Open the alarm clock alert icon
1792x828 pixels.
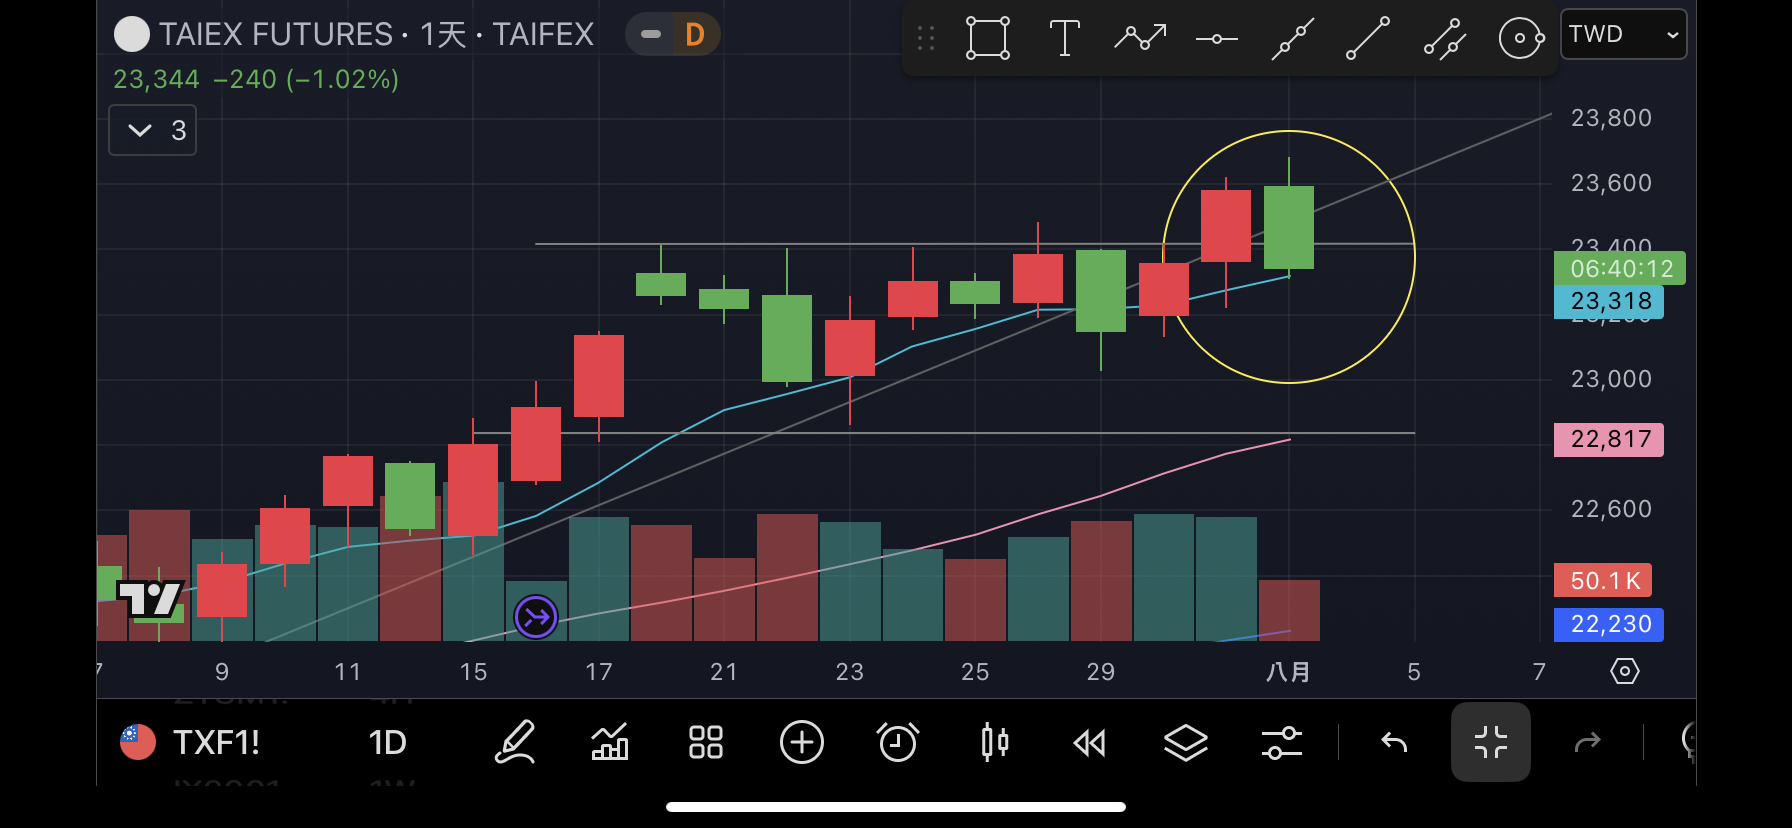(897, 743)
